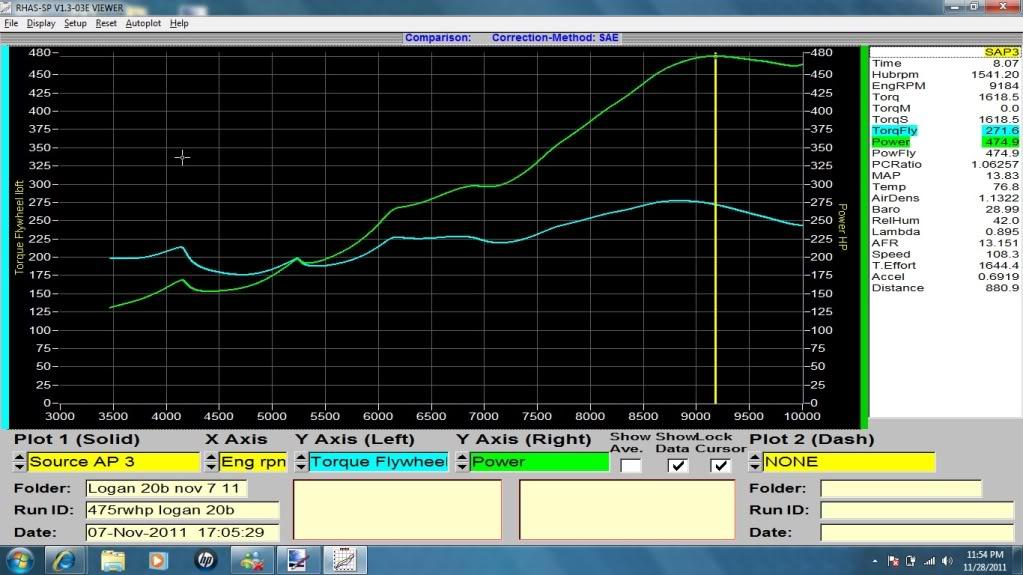The height and width of the screenshot is (575, 1023).
Task: Click the Plot 1 Run ID field
Action: click(x=182, y=510)
